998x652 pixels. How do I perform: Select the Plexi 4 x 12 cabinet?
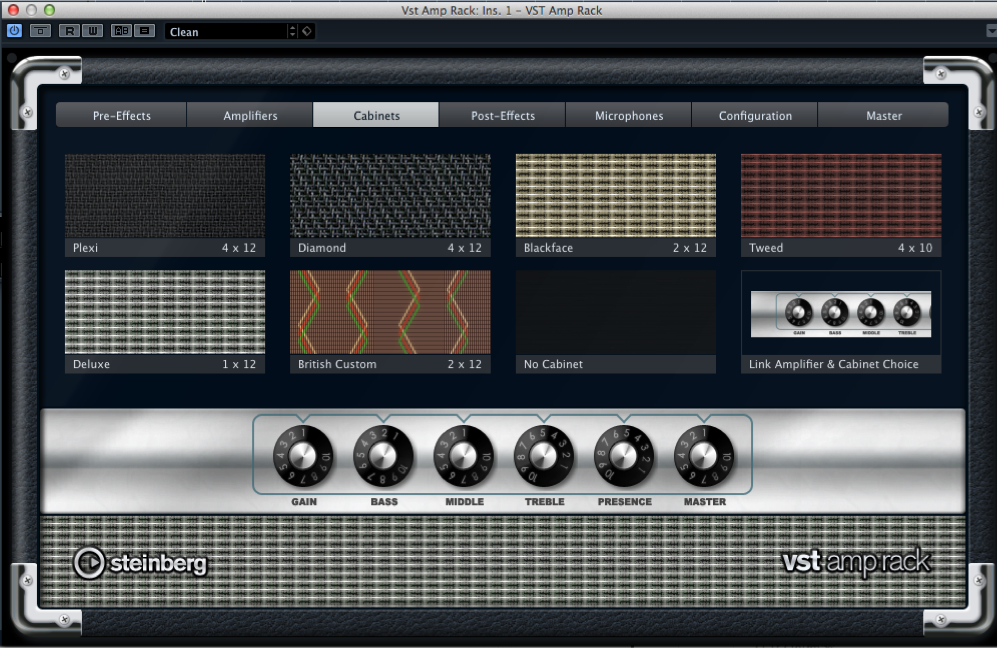pos(165,205)
